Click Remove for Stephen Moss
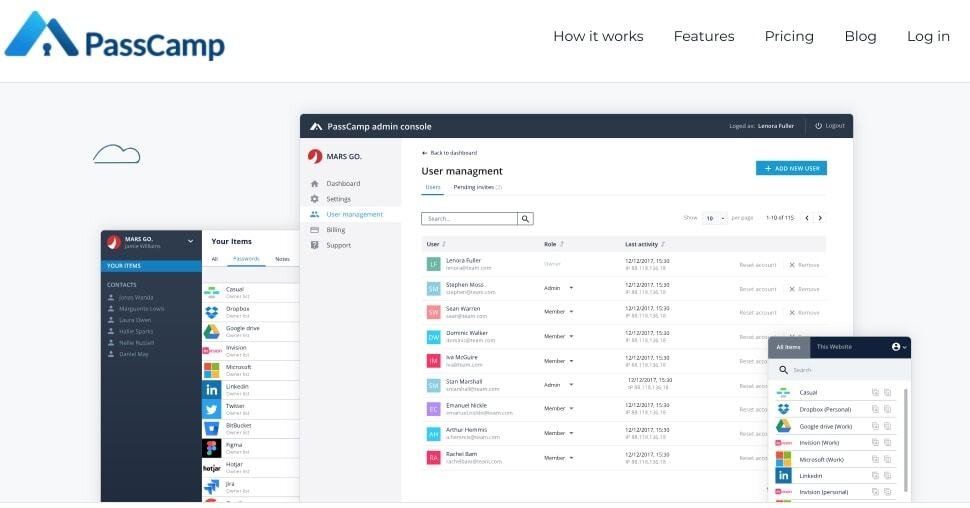 804,289
